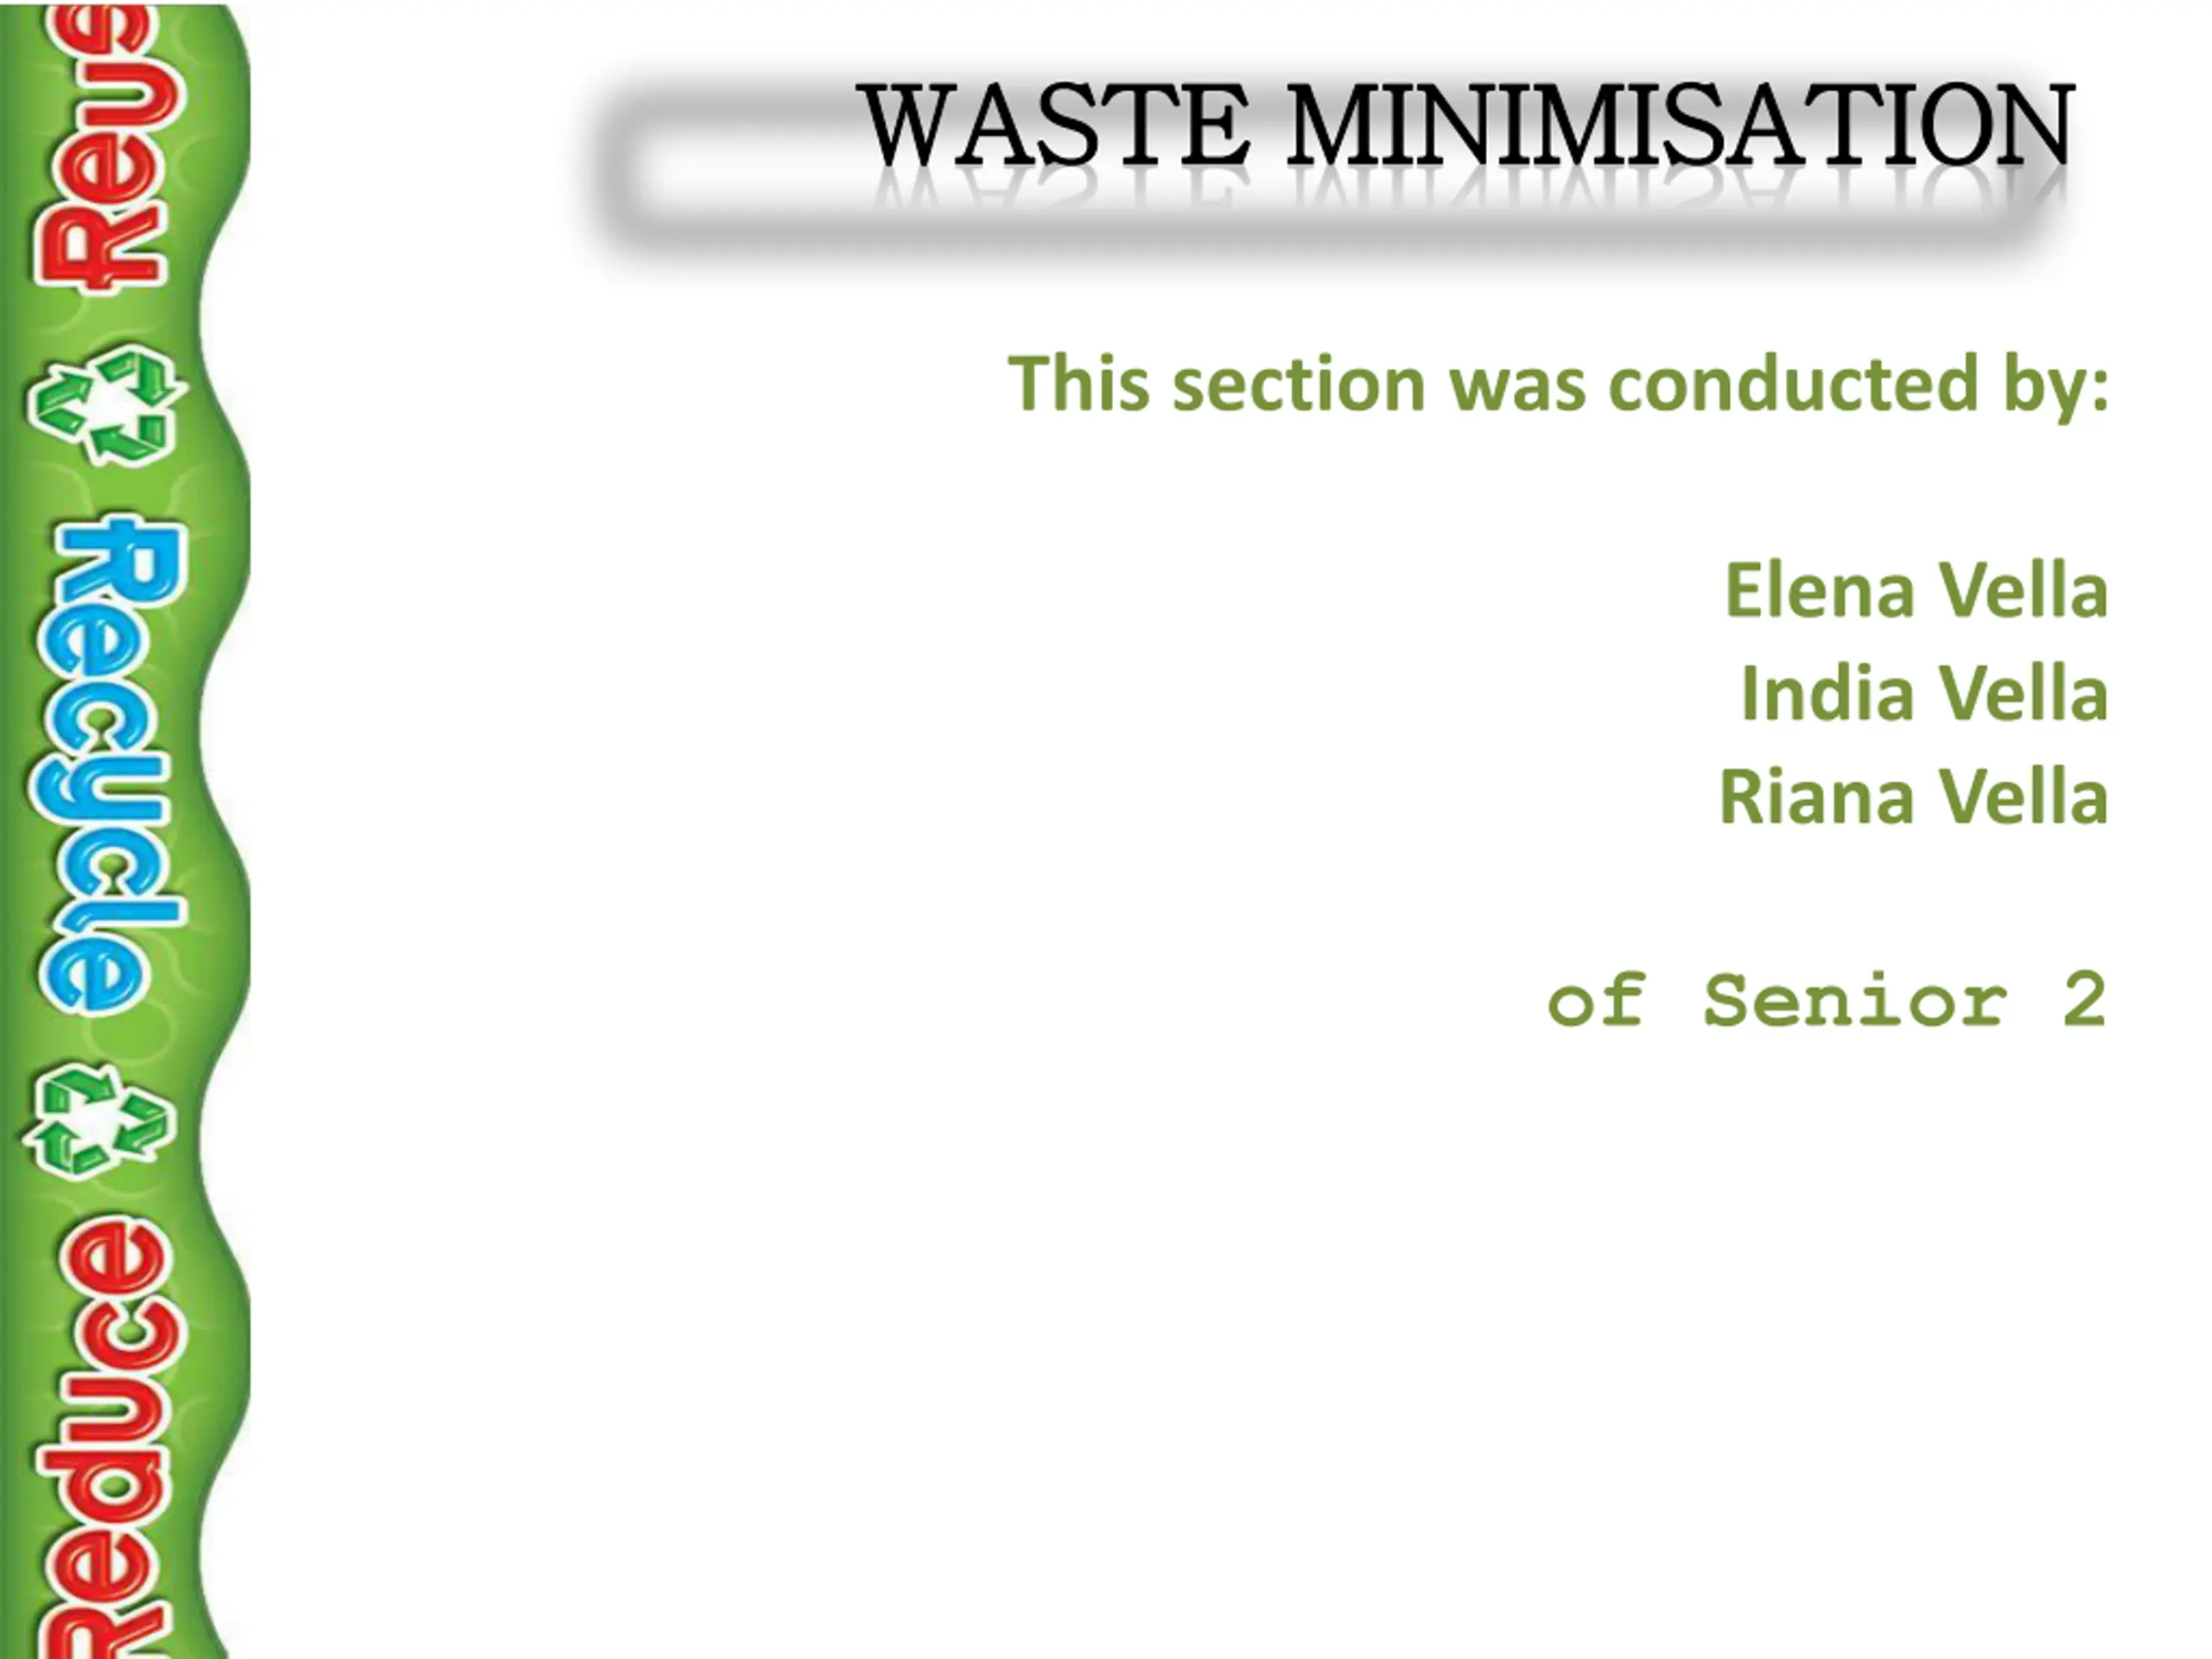Screen dimensions: 2212x1659
Task: Click the word Senior in bottom line
Action: (1857, 1000)
